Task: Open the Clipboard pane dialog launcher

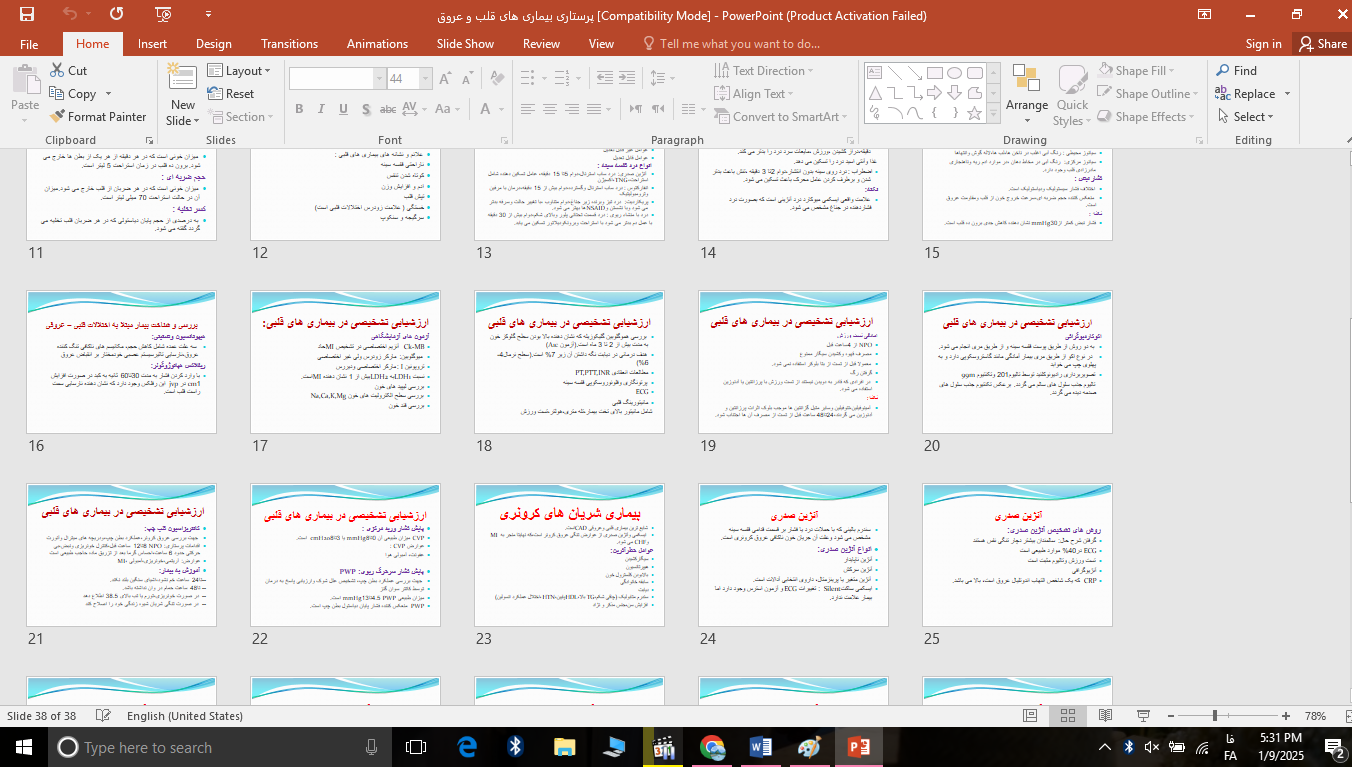Action: 151,141
